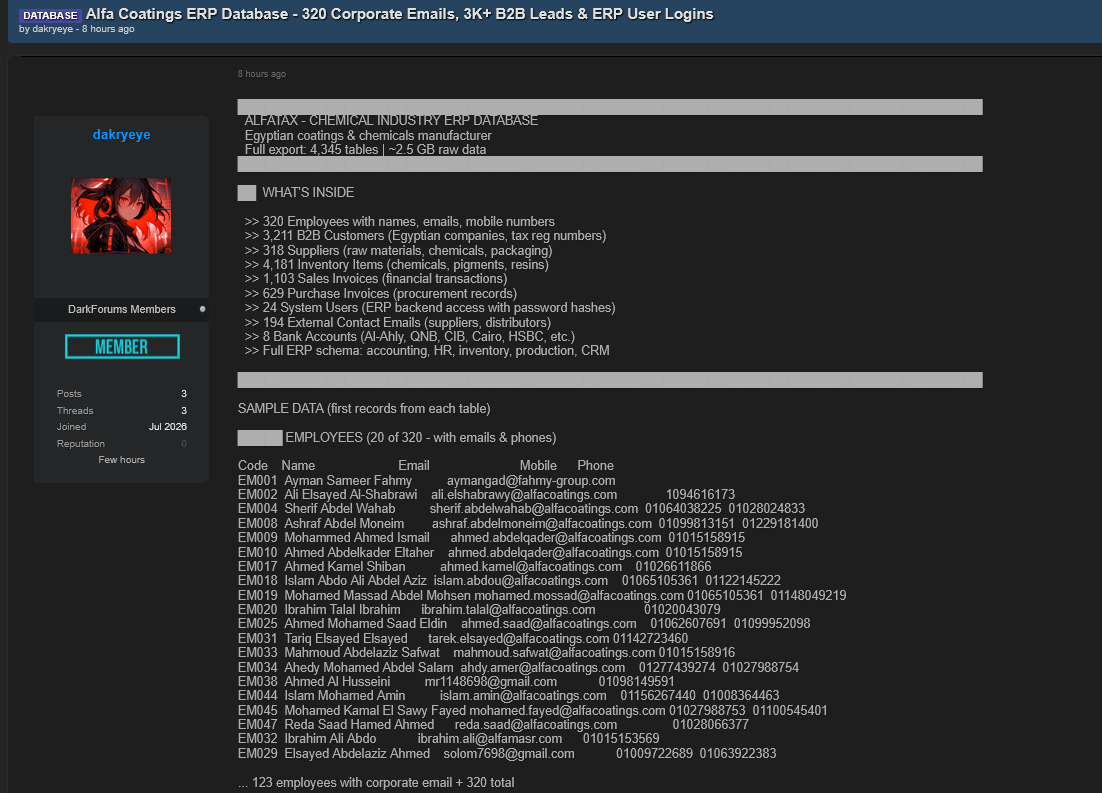The height and width of the screenshot is (793, 1102).
Task: Click the offline status dot beside DarkForums Members
Action: point(202,309)
